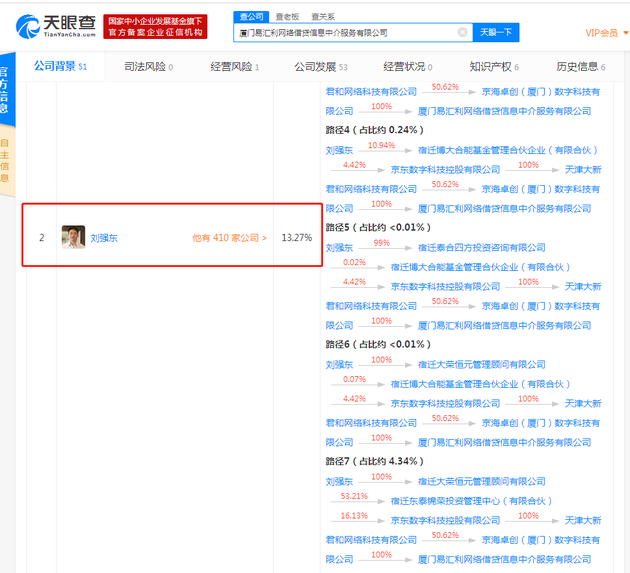This screenshot has width=630, height=573.
Task: Clear the search box with the X icon
Action: [x=462, y=33]
